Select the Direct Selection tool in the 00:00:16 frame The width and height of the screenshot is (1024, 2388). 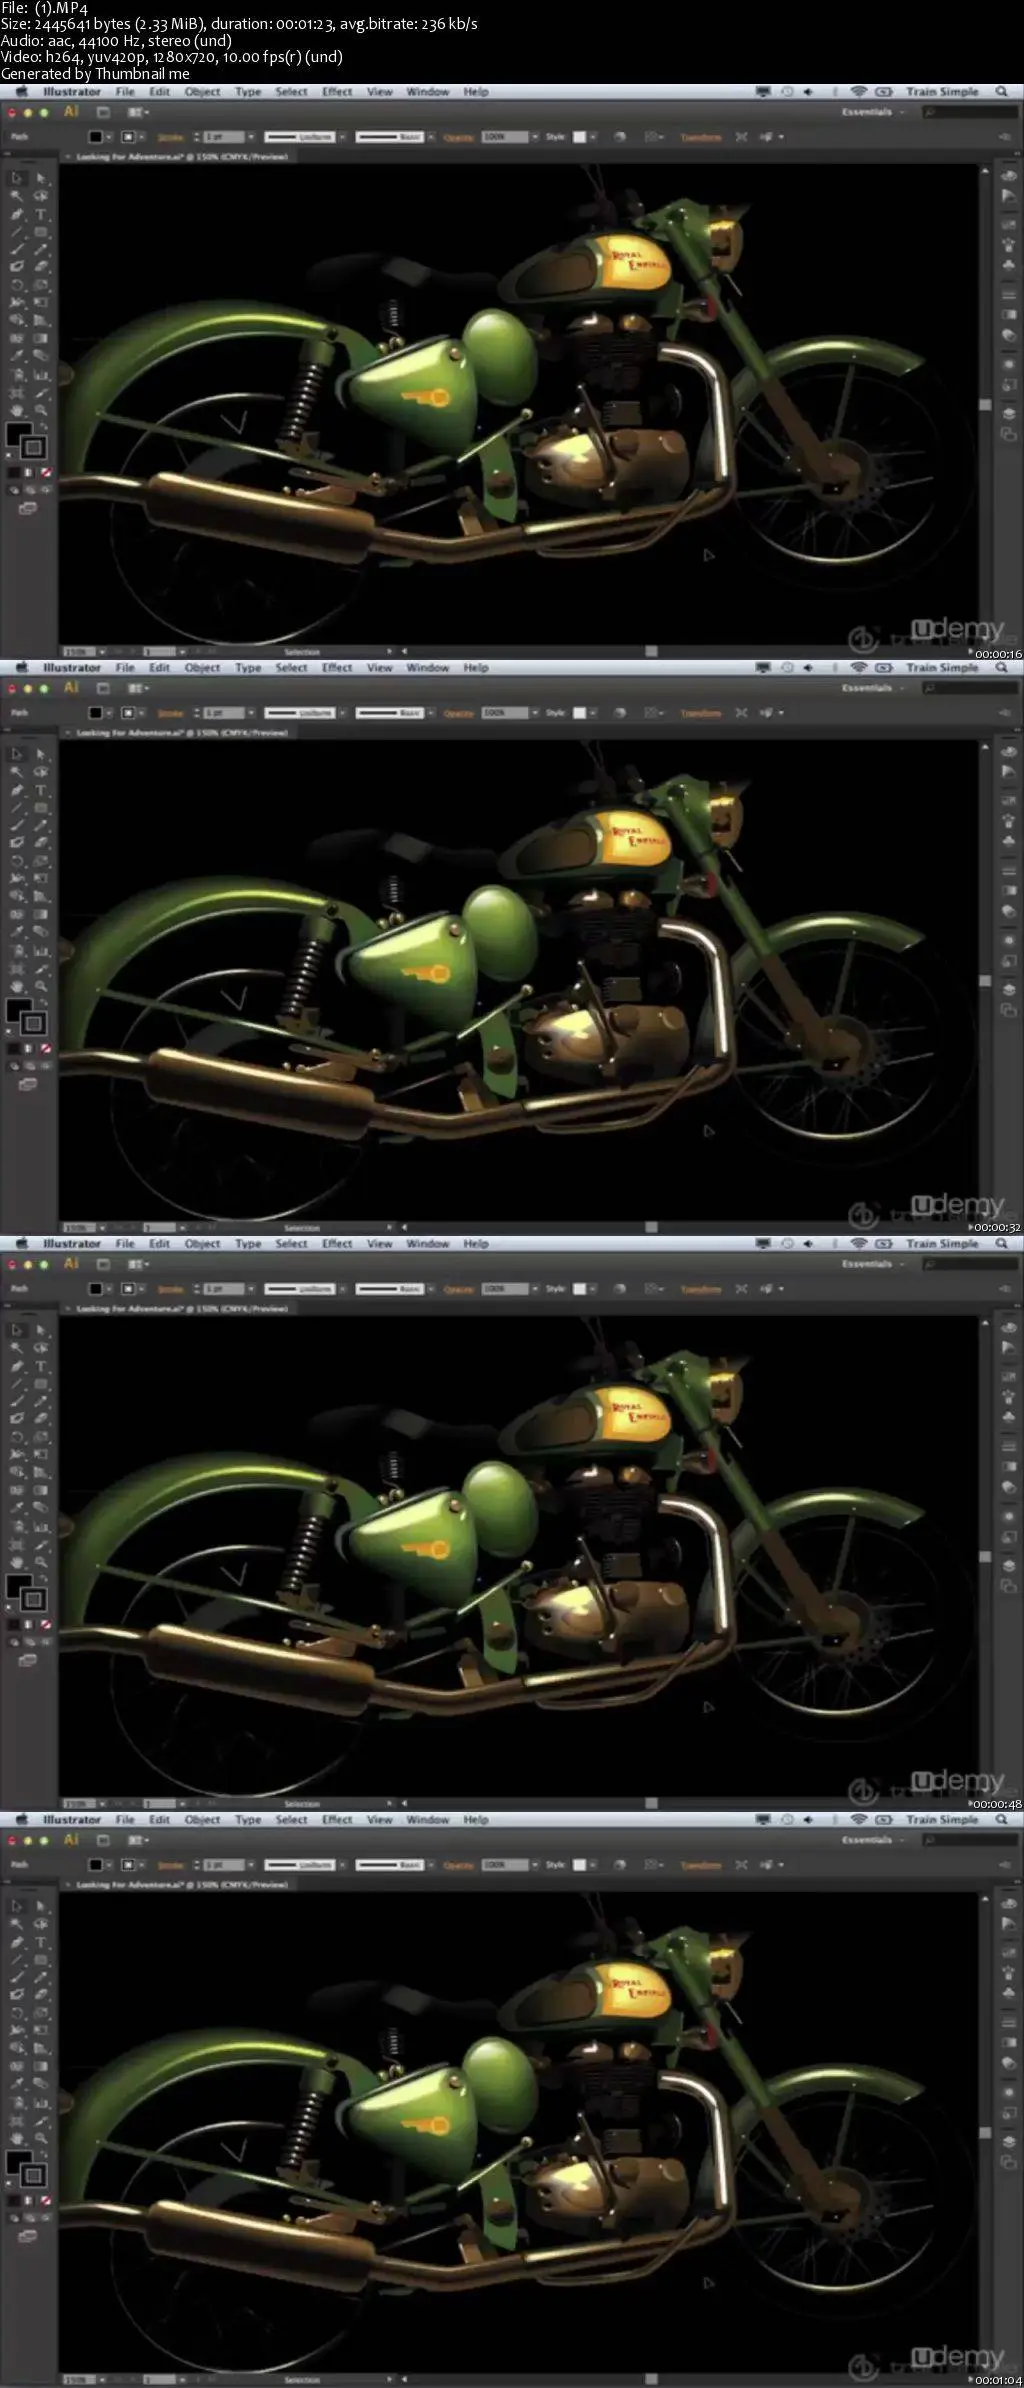(41, 178)
